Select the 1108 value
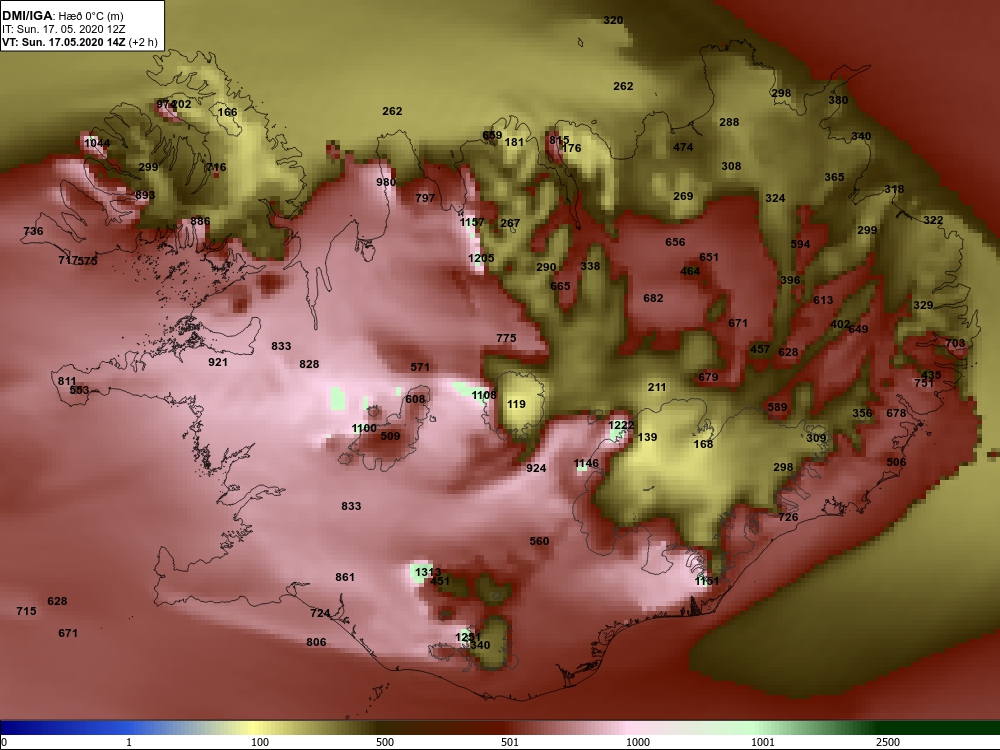Image resolution: width=1000 pixels, height=750 pixels. (484, 395)
